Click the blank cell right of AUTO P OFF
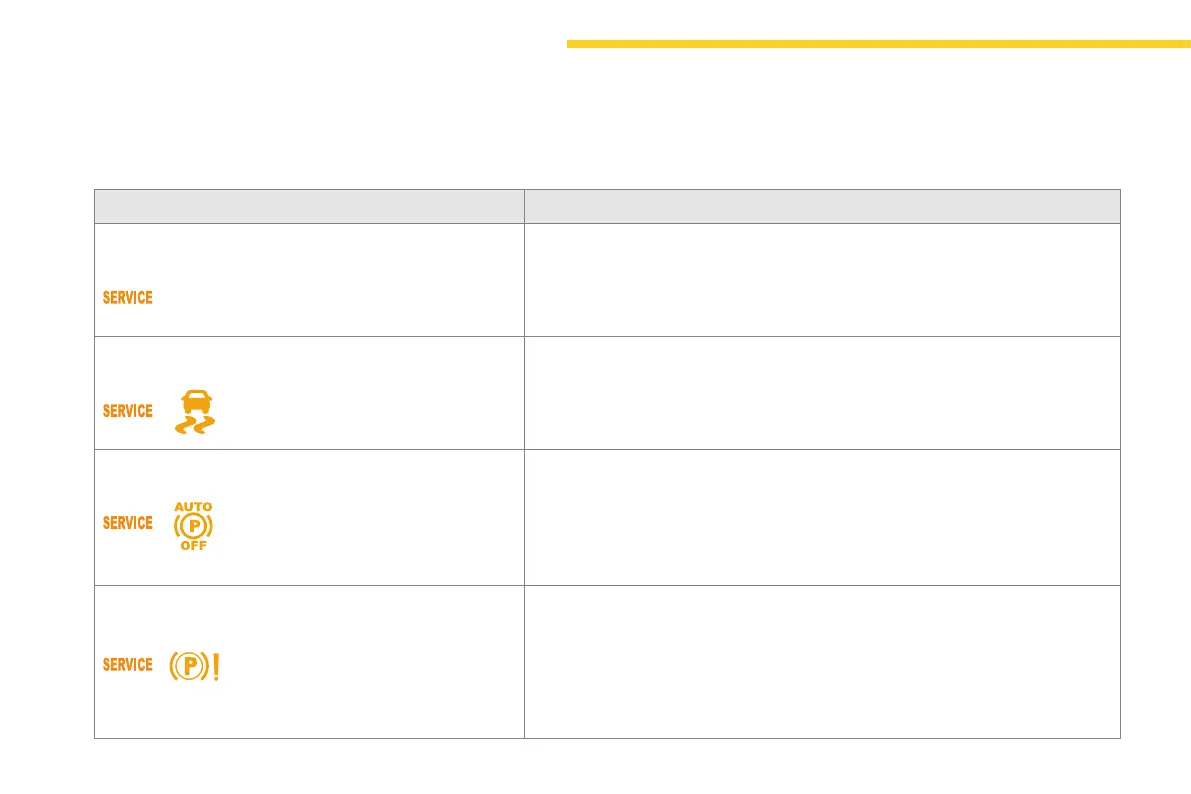Screen dimensions: 1191x794 coord(822,517)
